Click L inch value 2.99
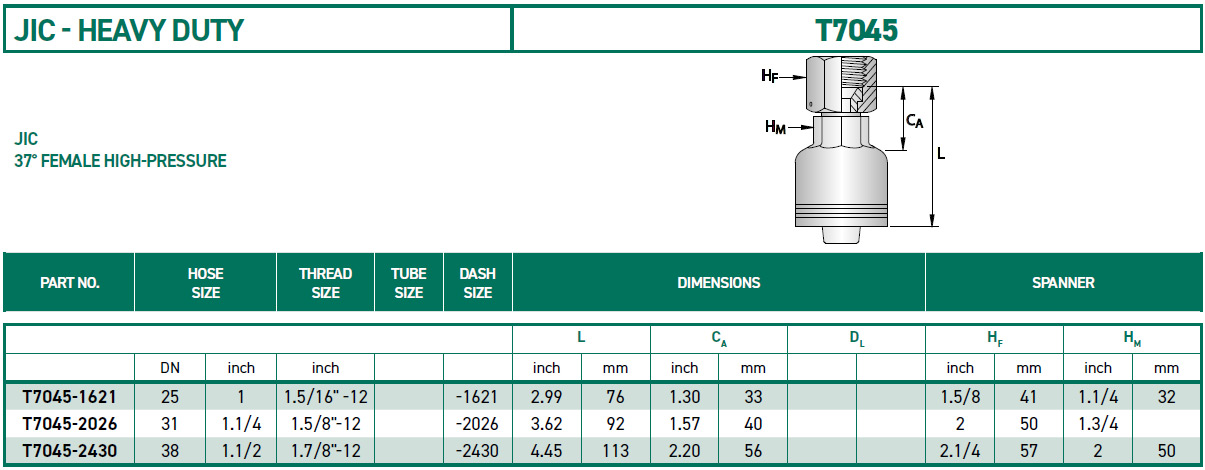Image resolution: width=1205 pixels, height=470 pixels. (546, 396)
